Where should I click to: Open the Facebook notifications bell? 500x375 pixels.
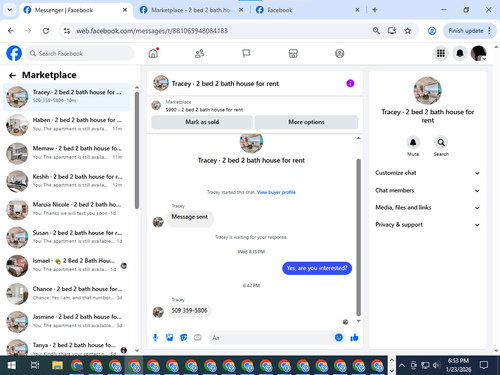click(x=460, y=53)
